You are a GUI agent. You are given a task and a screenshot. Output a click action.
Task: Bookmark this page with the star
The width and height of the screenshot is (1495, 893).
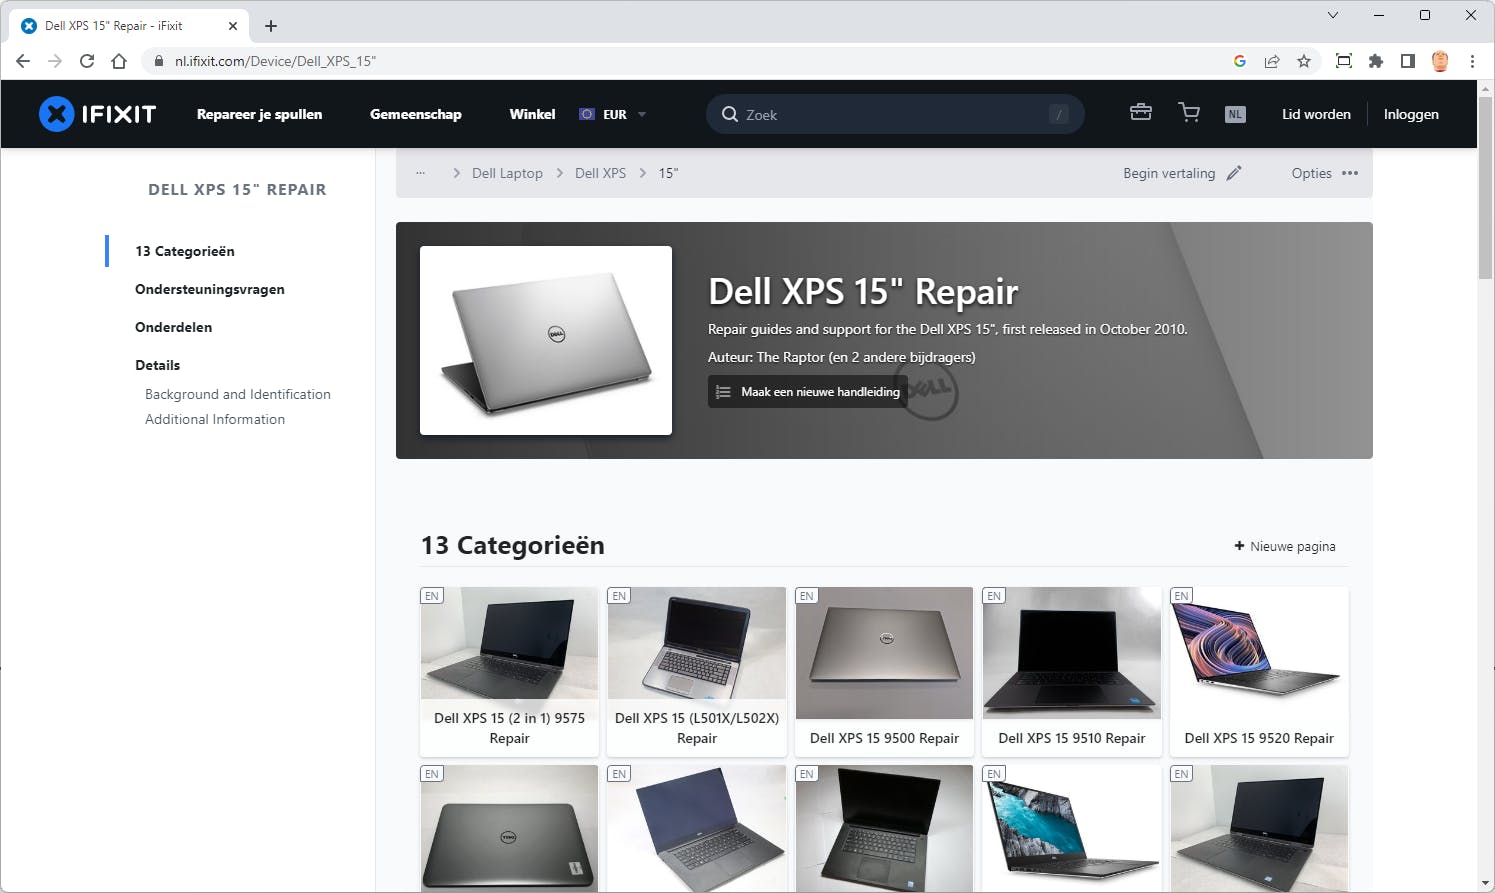[1304, 61]
